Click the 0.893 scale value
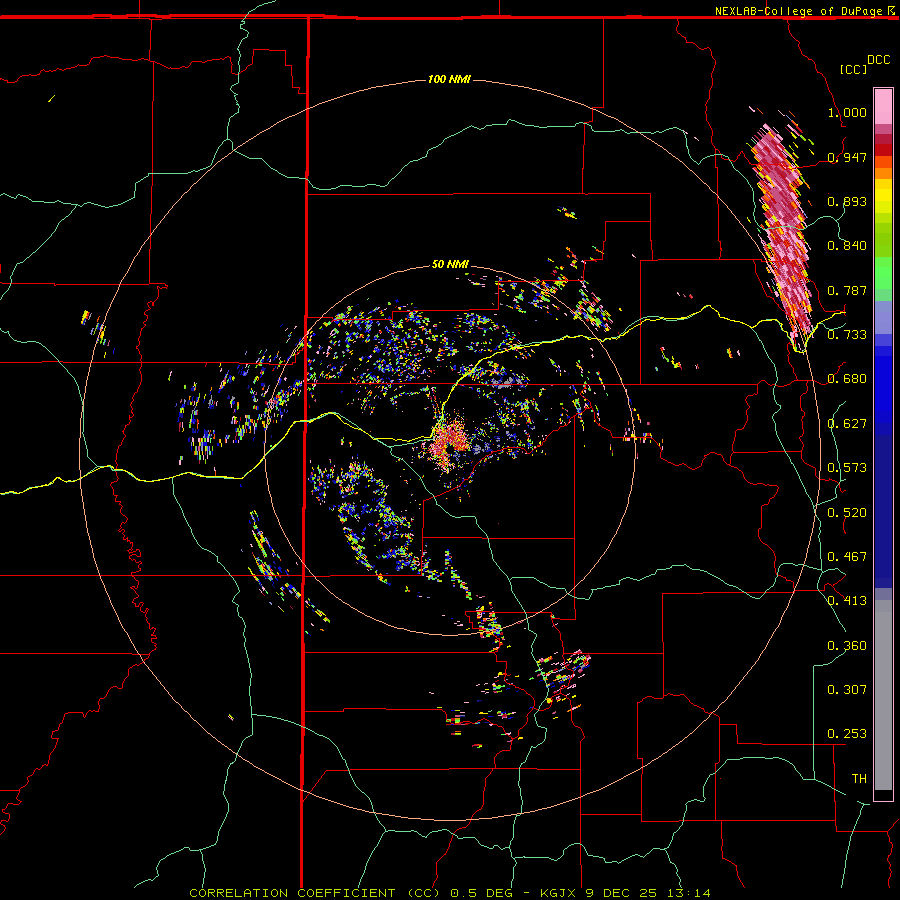Viewport: 900px width, 900px height. click(x=847, y=201)
